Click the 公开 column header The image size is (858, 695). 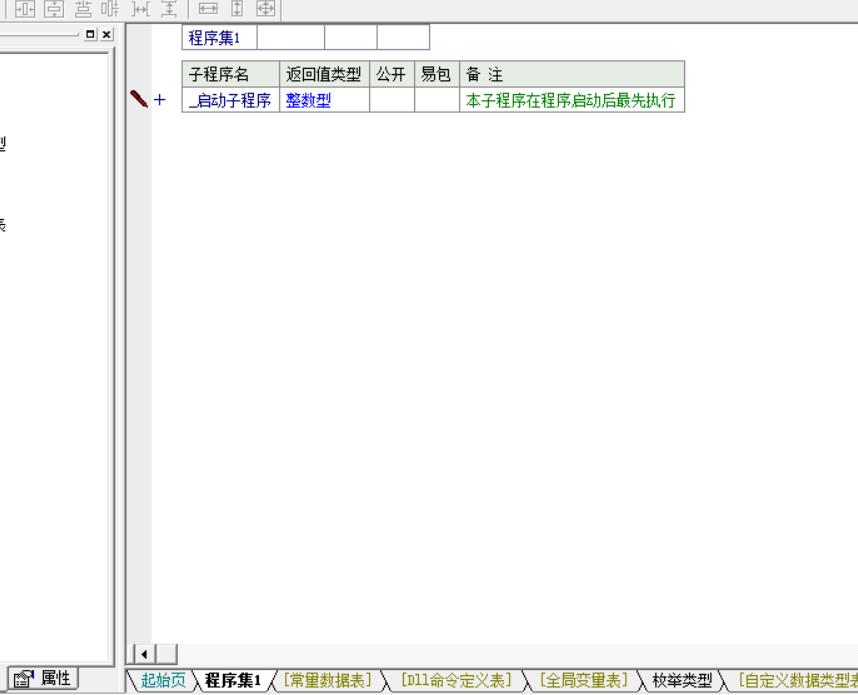click(392, 74)
